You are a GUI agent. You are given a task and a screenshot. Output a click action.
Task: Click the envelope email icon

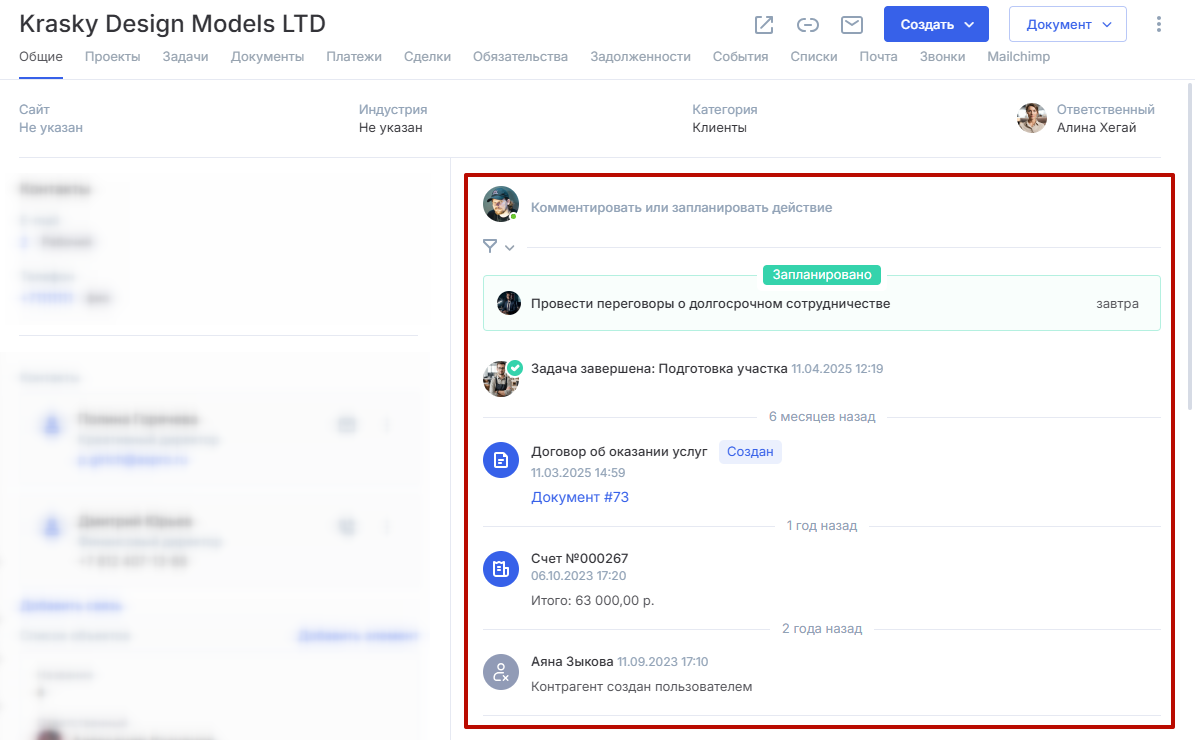pos(852,25)
